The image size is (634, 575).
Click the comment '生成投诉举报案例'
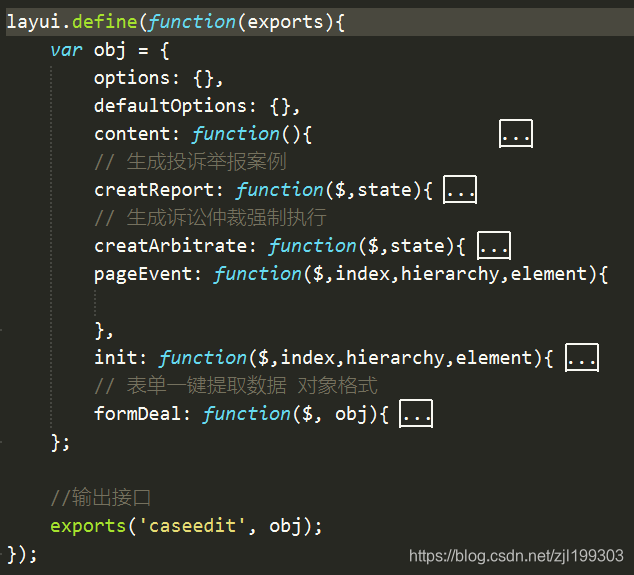[206, 162]
